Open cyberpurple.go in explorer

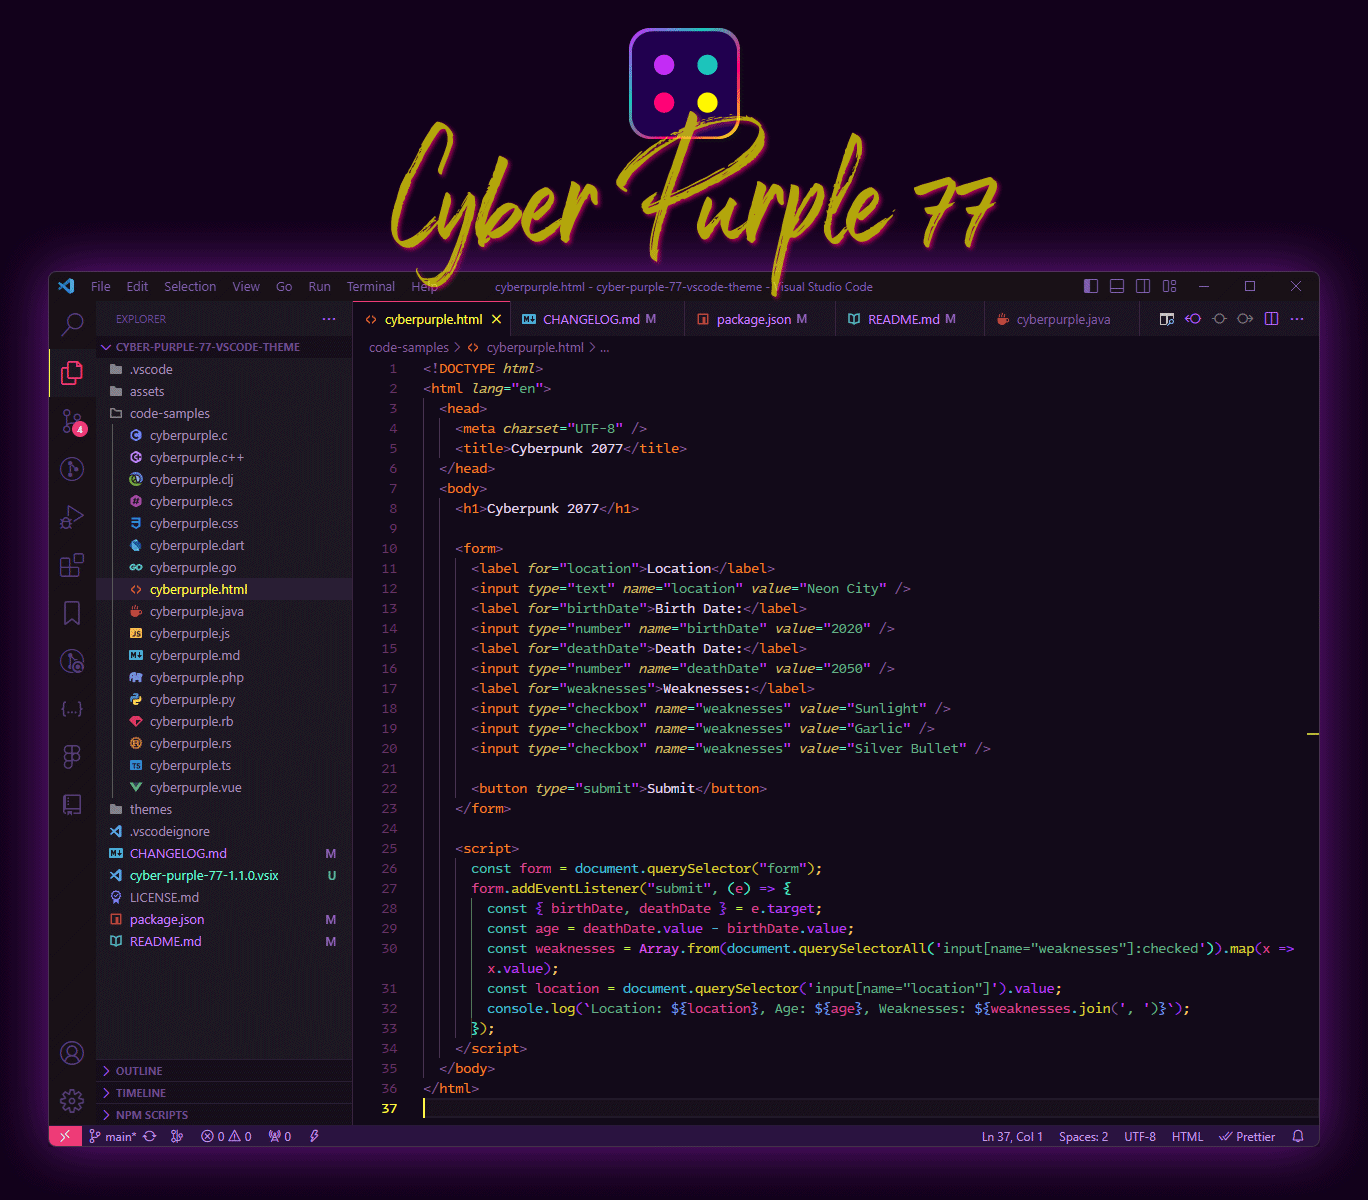[x=224, y=567]
